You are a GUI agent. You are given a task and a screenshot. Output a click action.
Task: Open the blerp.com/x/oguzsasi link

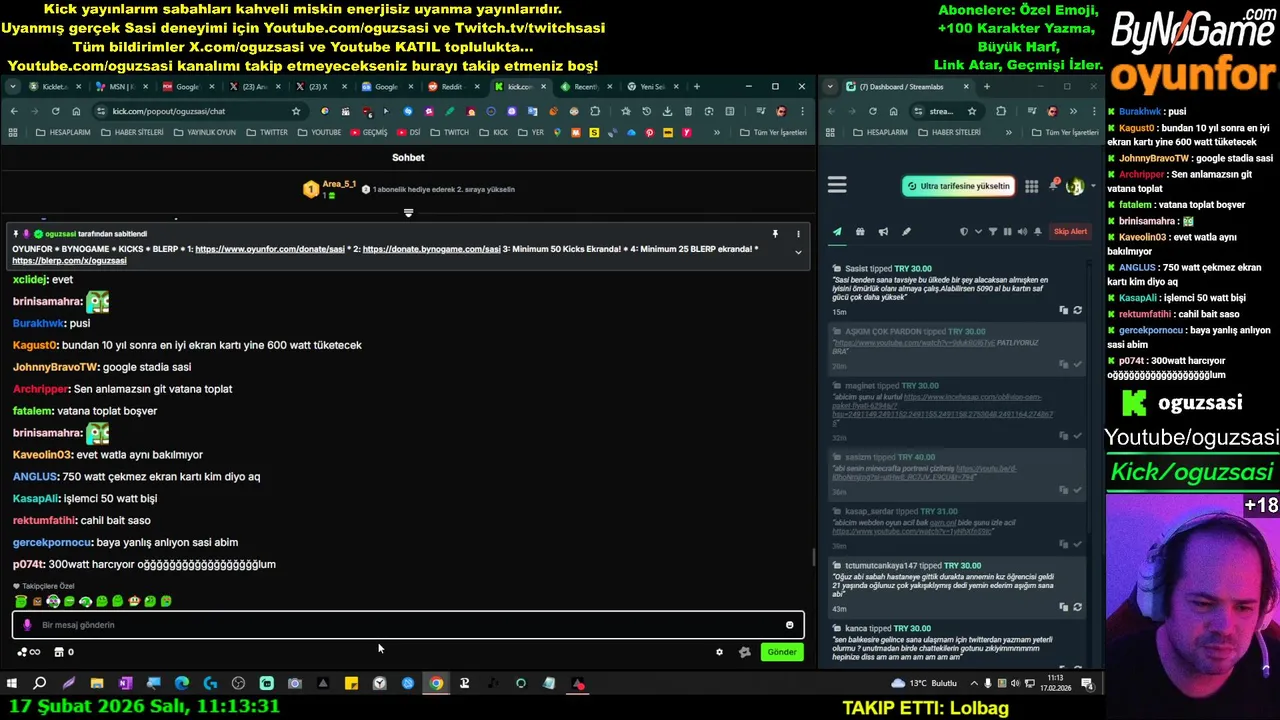click(69, 261)
